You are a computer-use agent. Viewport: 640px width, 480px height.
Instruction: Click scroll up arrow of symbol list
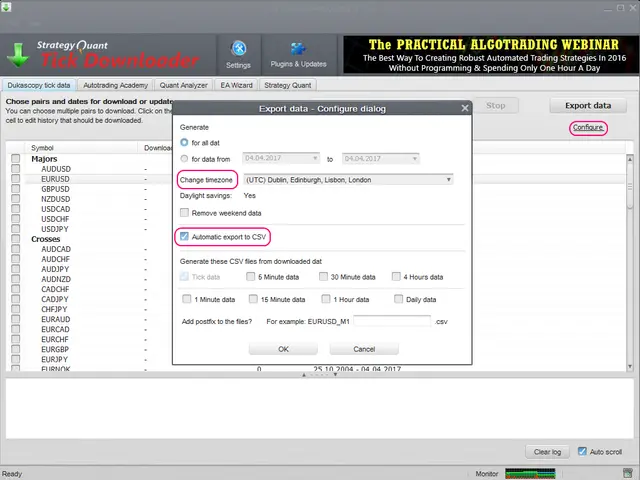pyautogui.click(x=629, y=159)
